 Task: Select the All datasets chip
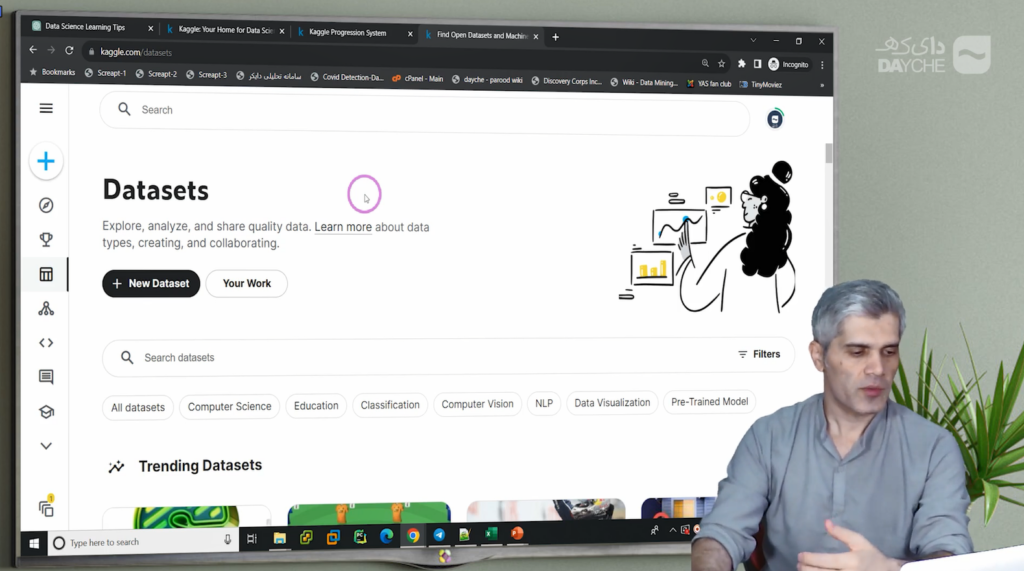coord(138,408)
